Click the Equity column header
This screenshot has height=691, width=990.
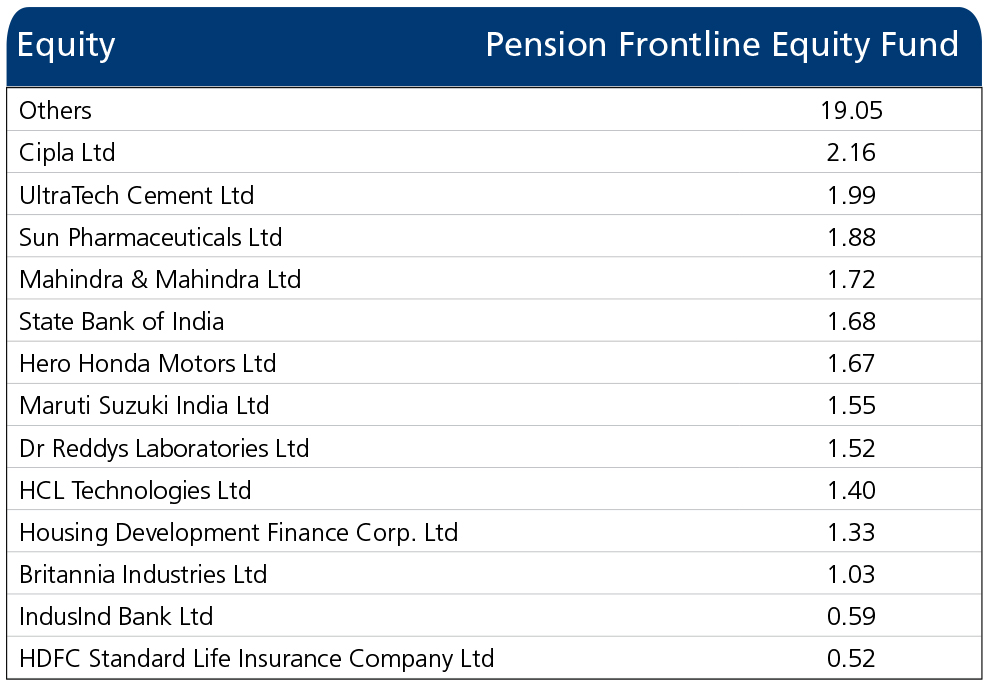(66, 45)
